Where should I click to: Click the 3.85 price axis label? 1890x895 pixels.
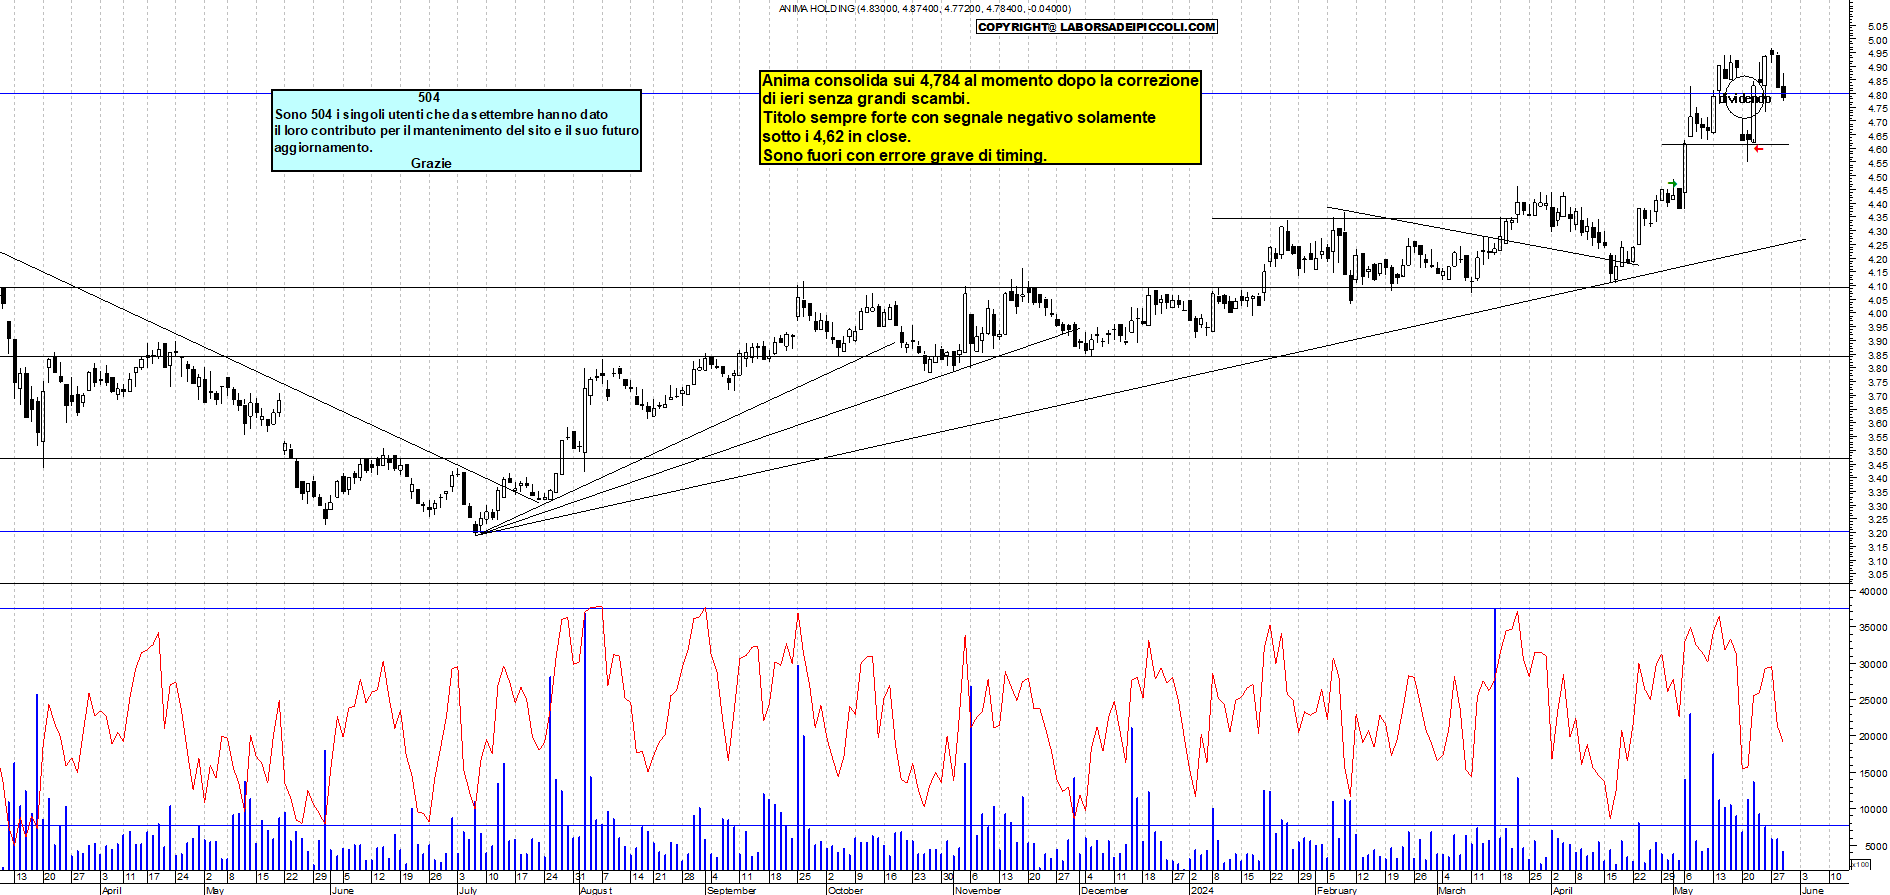pos(1876,355)
